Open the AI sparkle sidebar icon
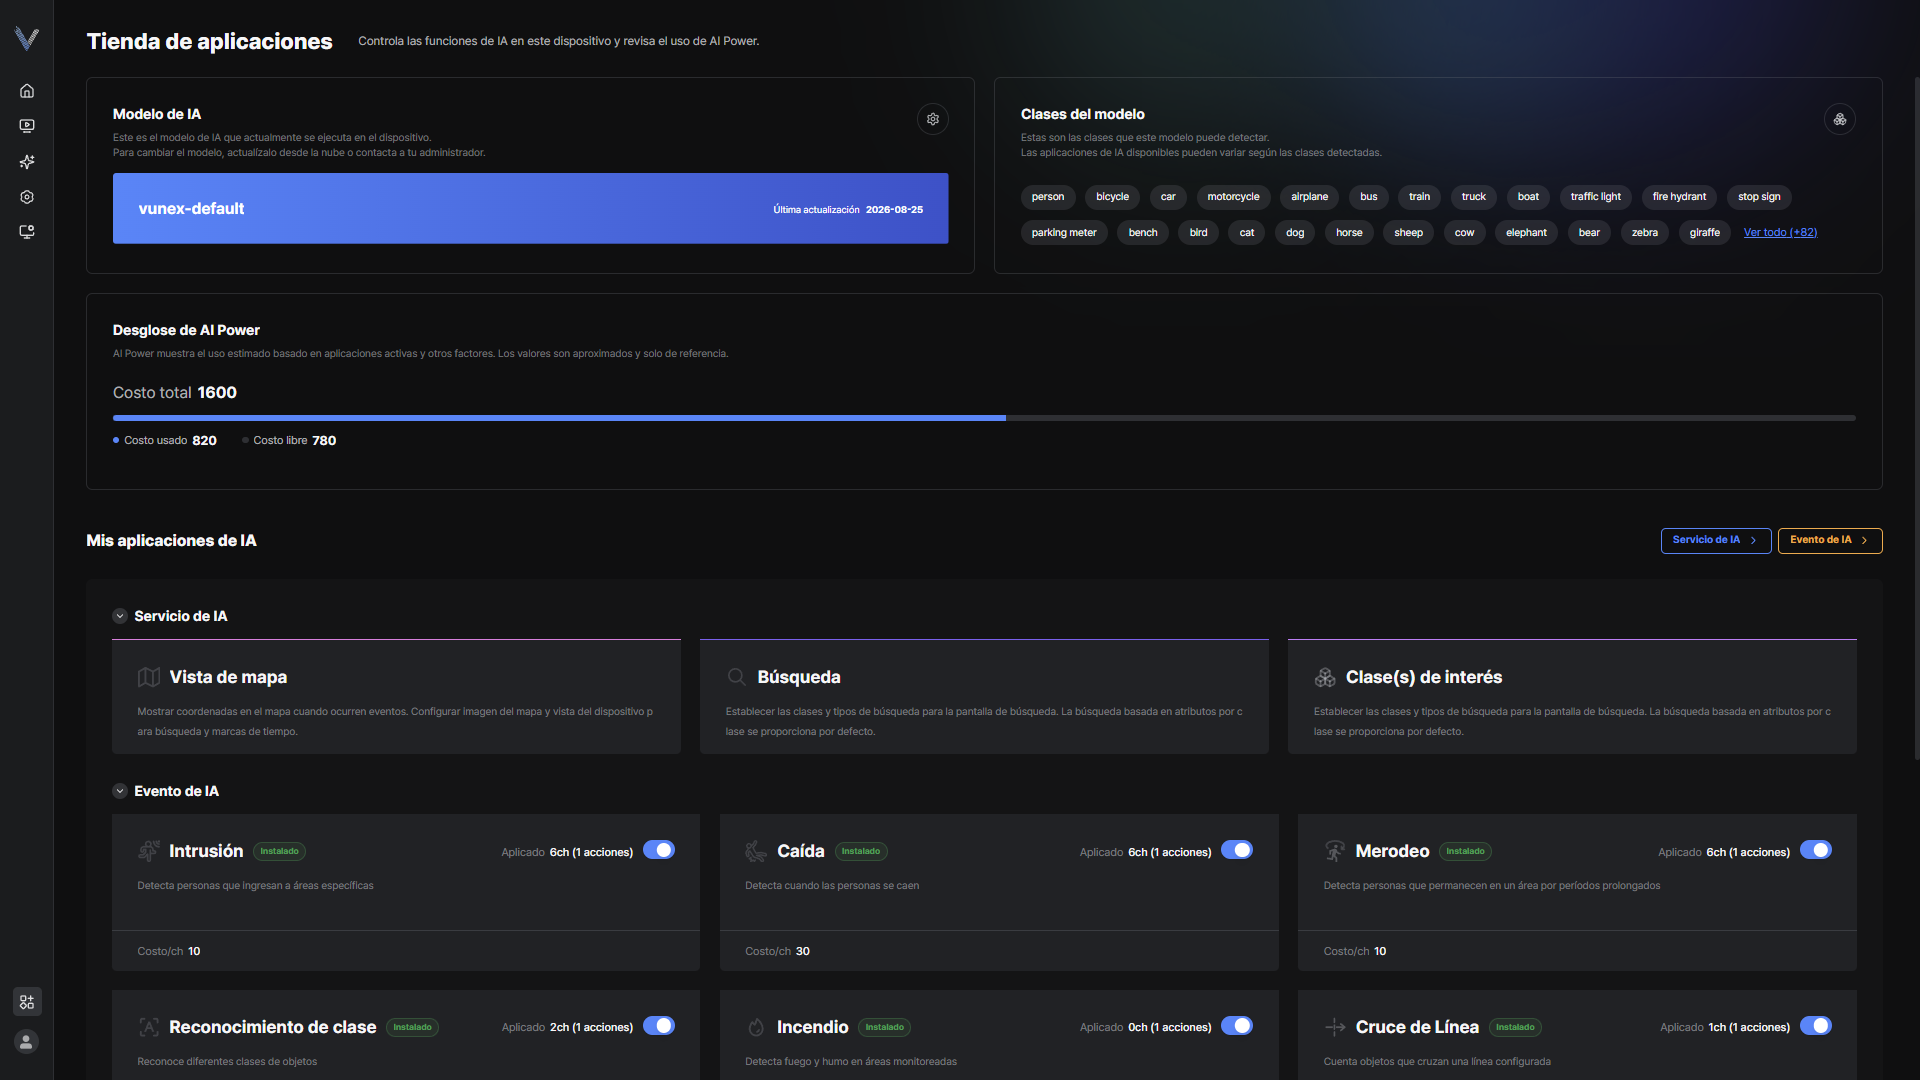The width and height of the screenshot is (1920, 1080). (27, 162)
